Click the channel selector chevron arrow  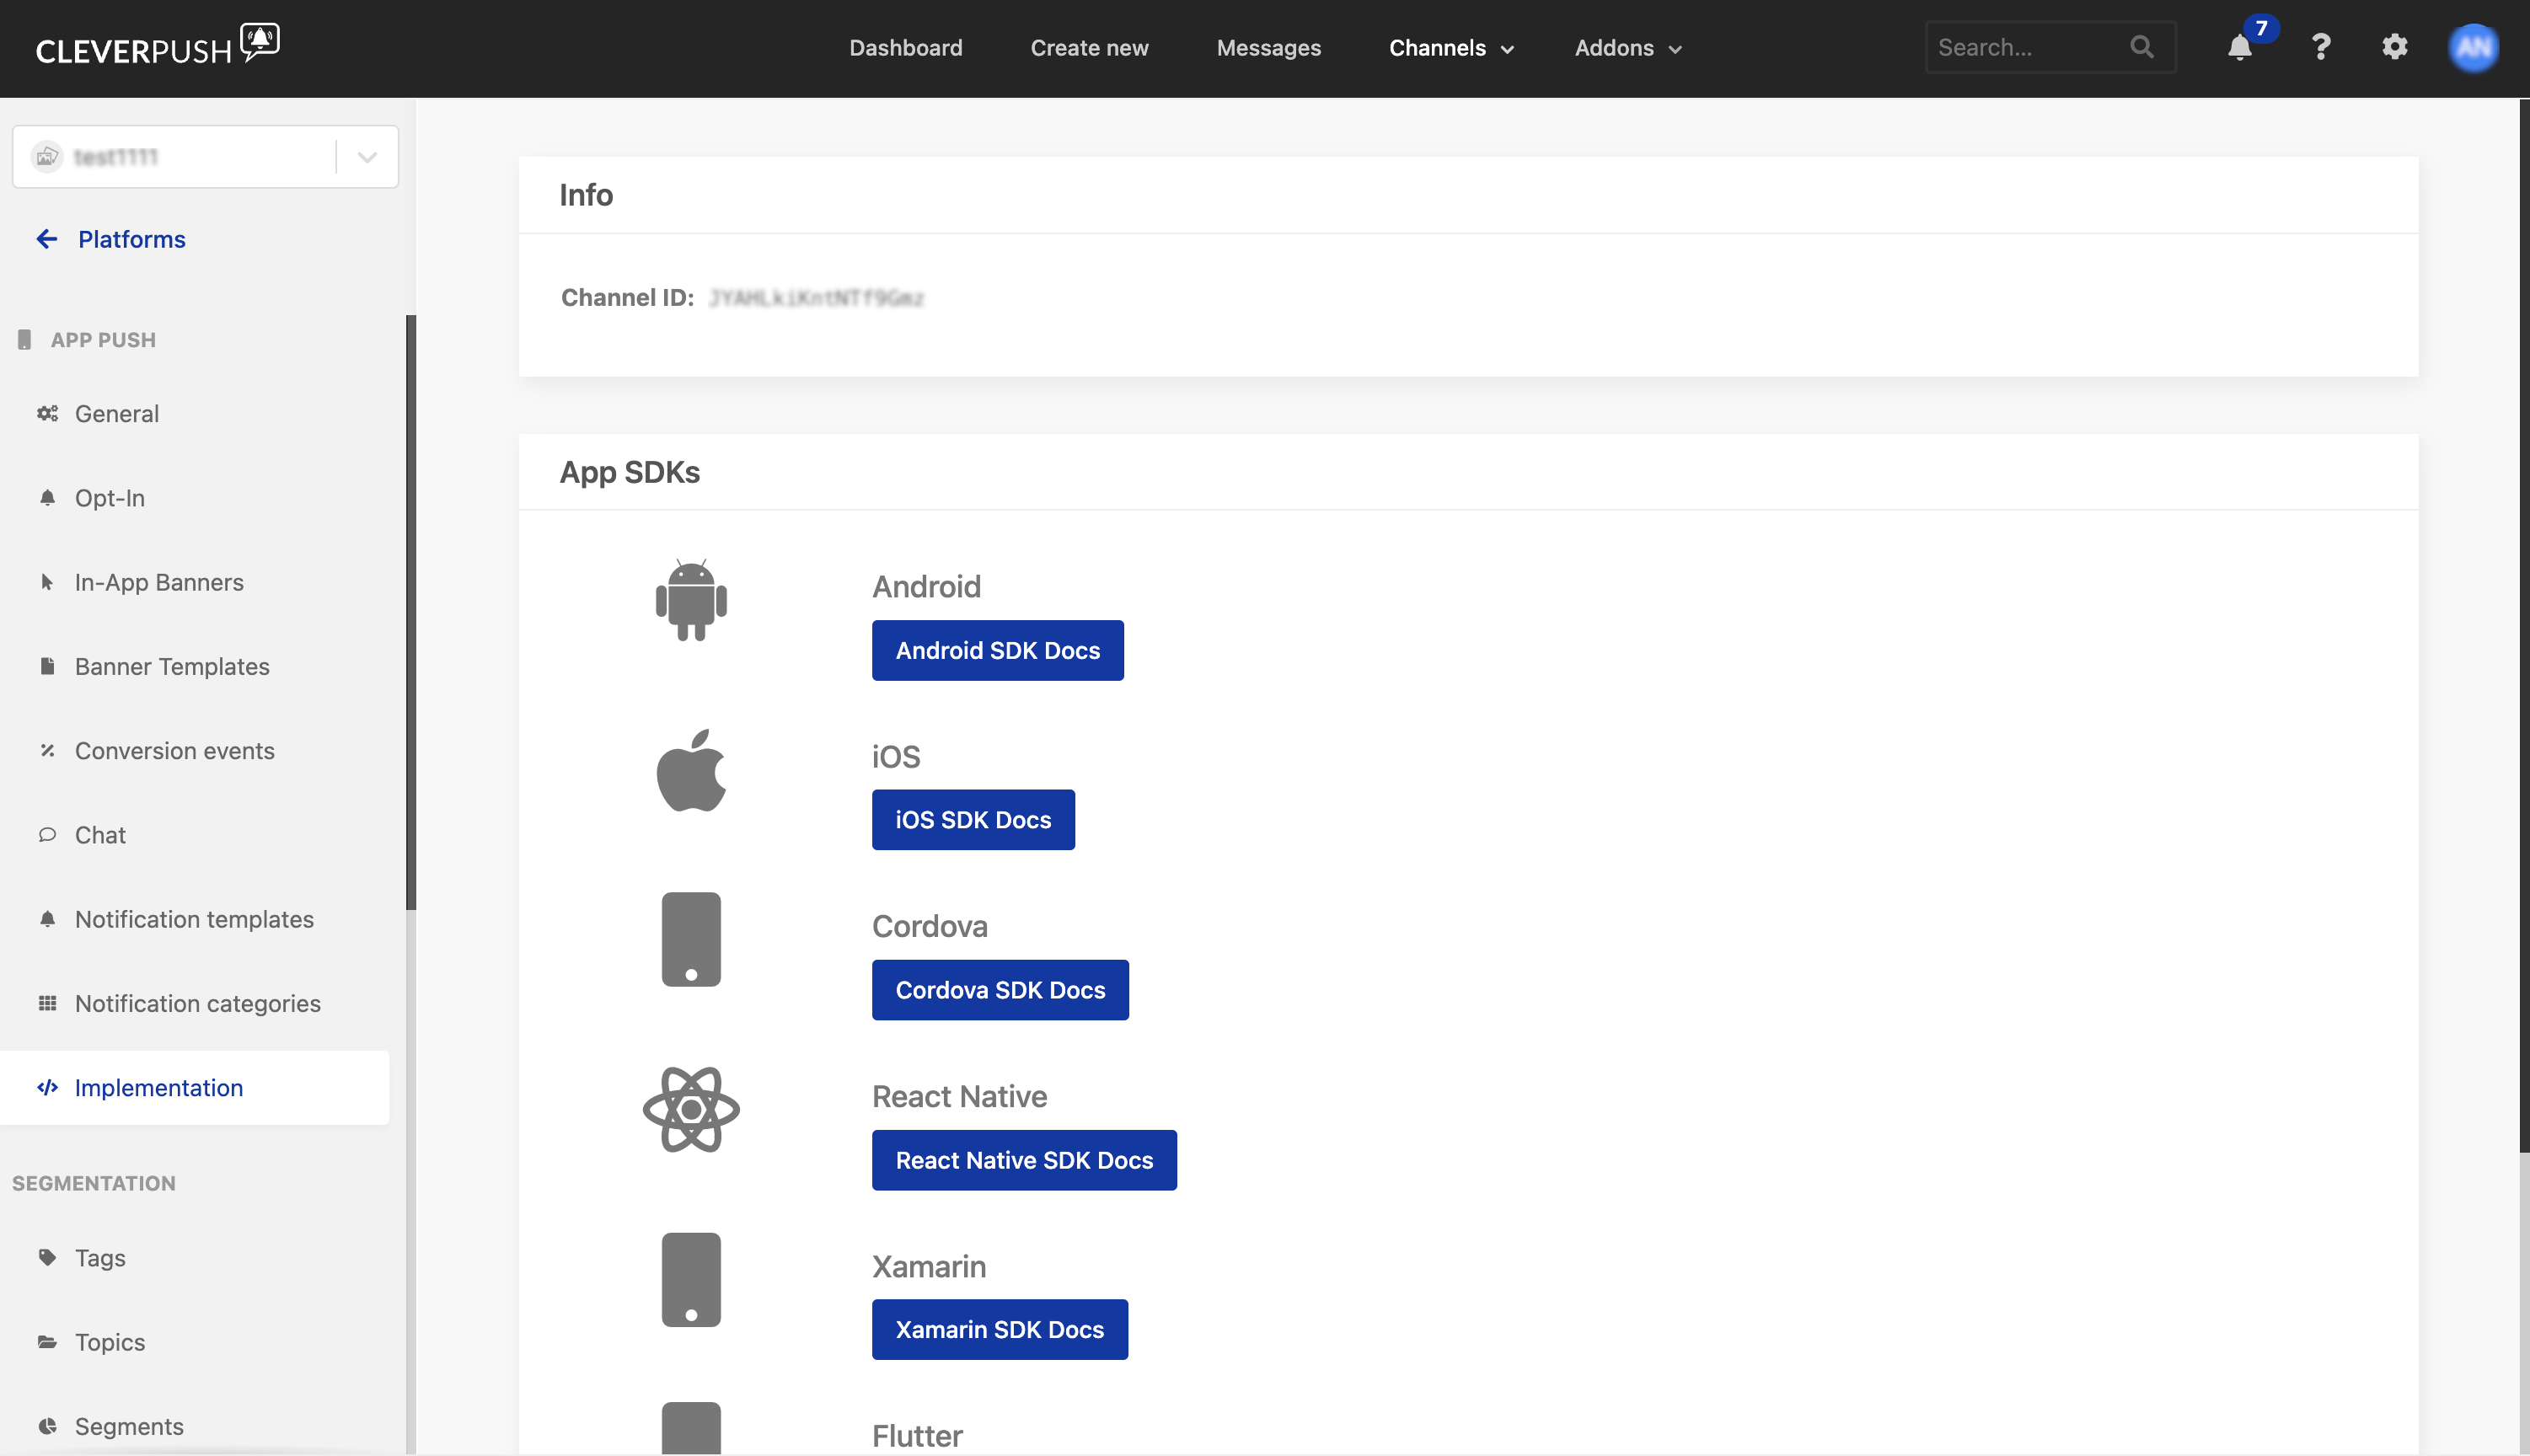(367, 157)
